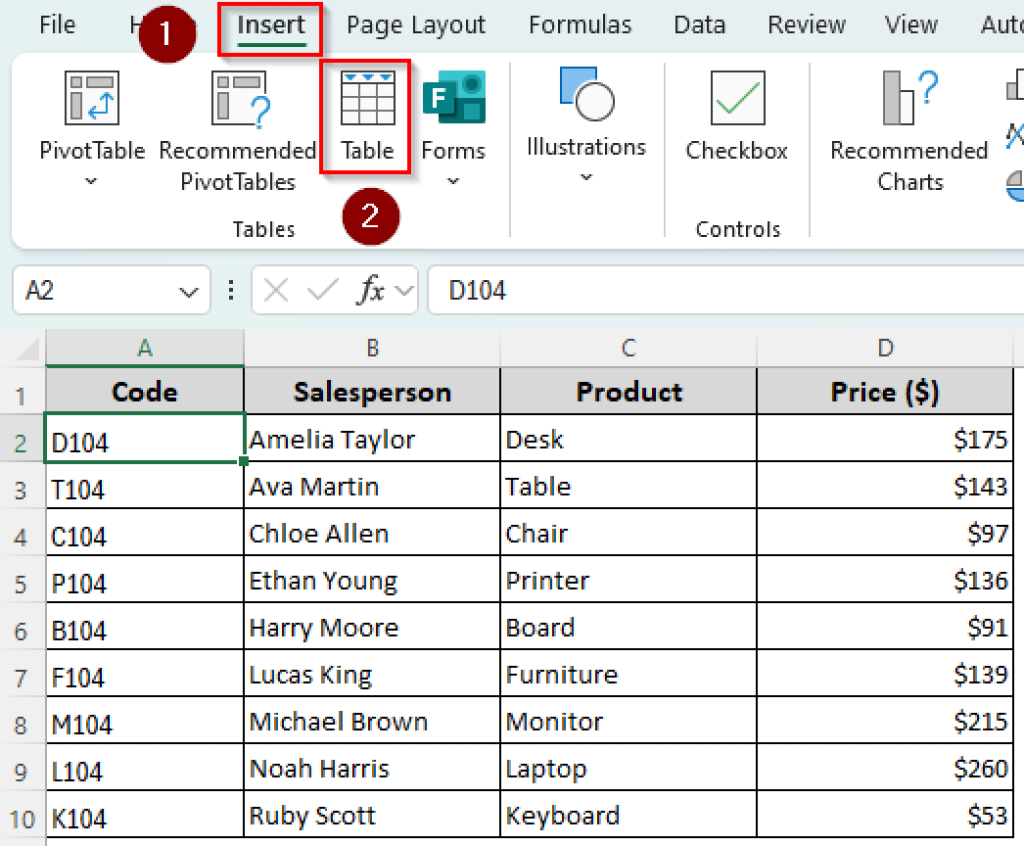
Task: Click the Forms icon
Action: pos(453,97)
